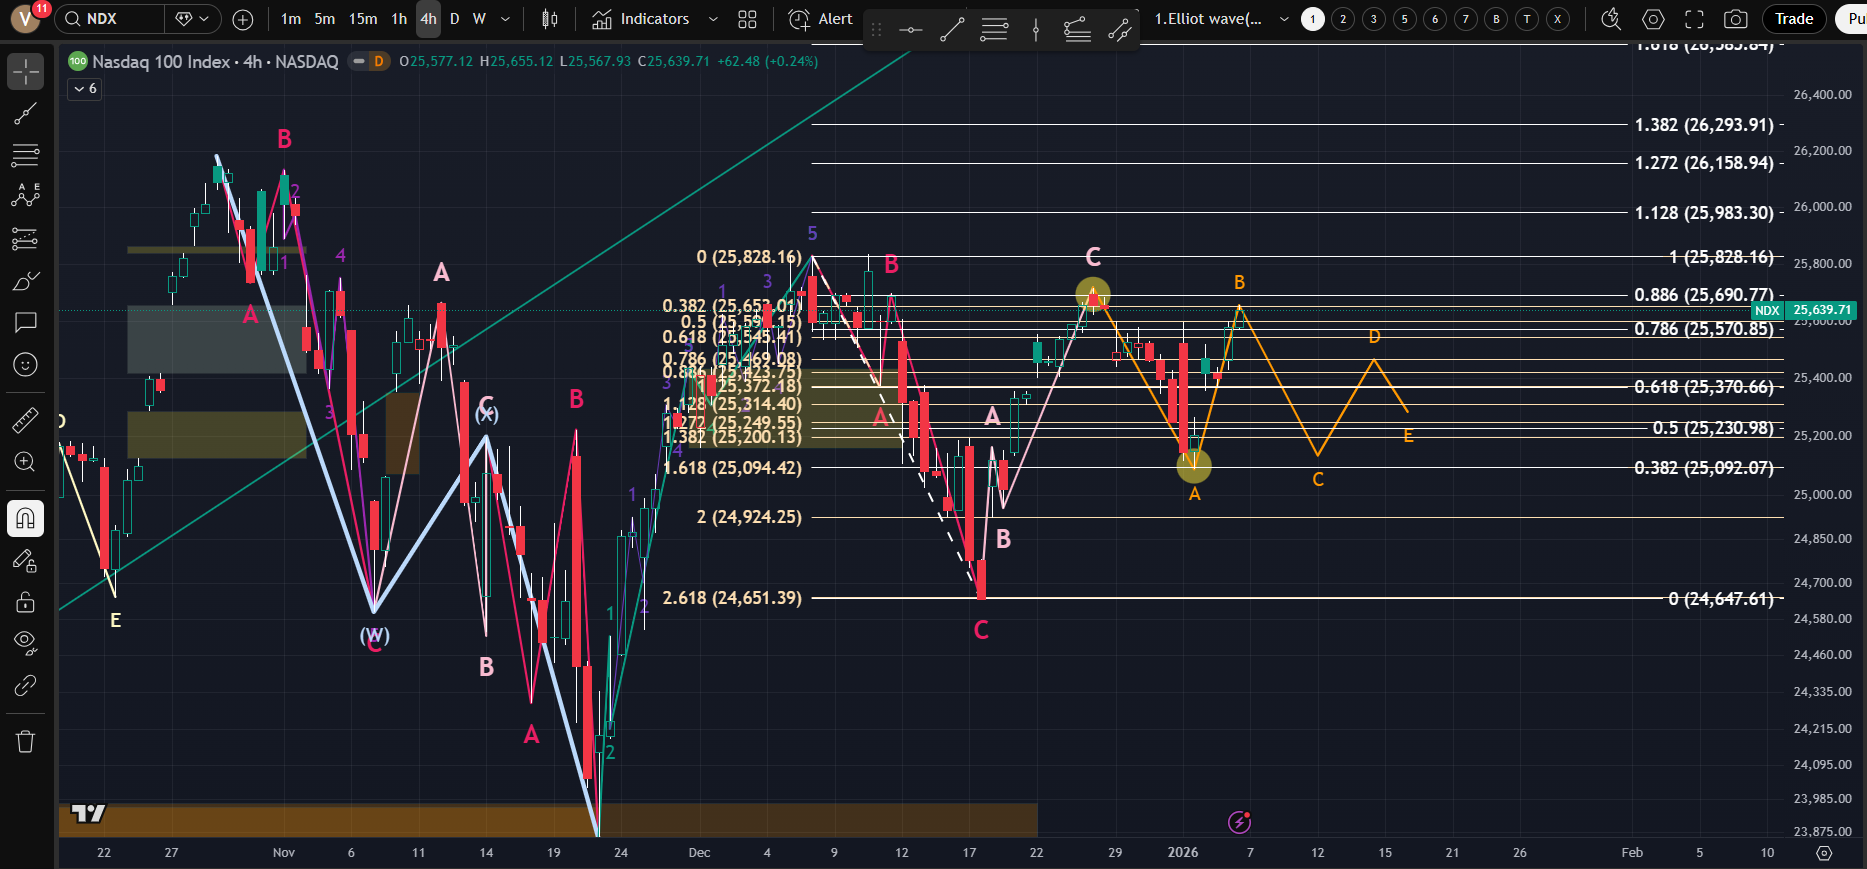Screen dimensions: 1867x869
Task: Expand the time interval dropdown chevron
Action: coord(505,19)
